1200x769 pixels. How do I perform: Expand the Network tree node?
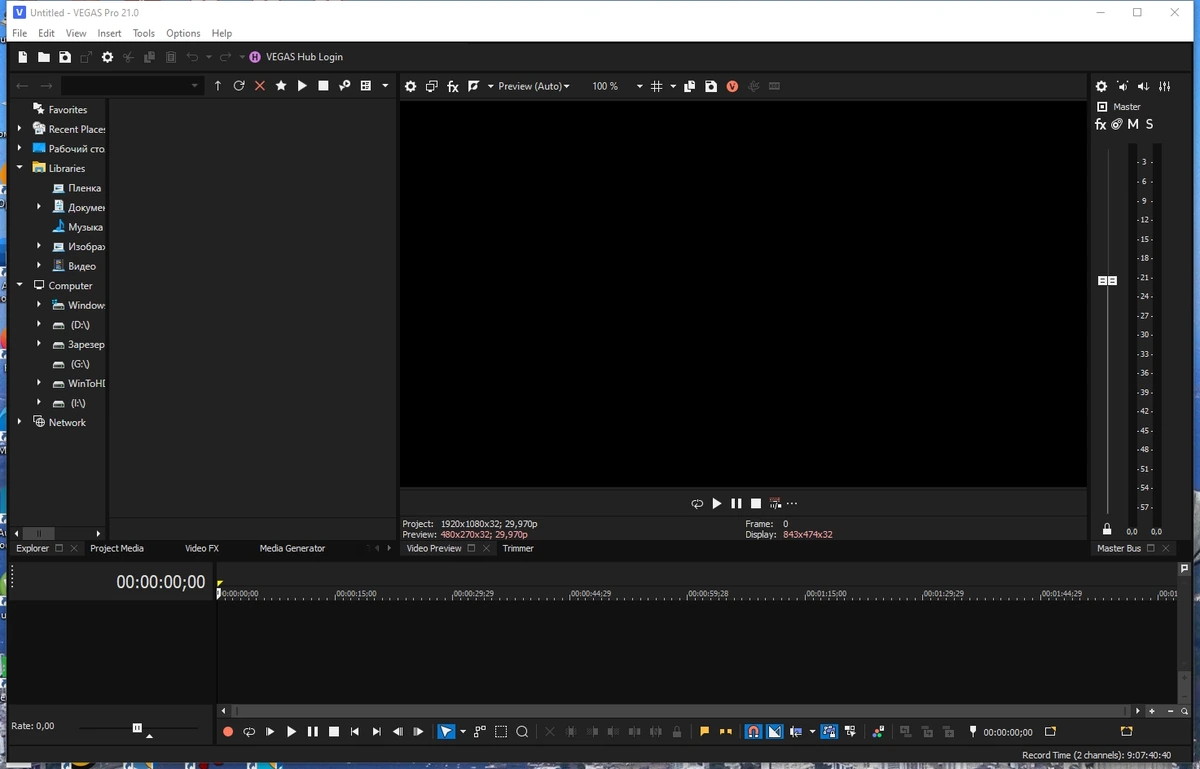[19, 422]
